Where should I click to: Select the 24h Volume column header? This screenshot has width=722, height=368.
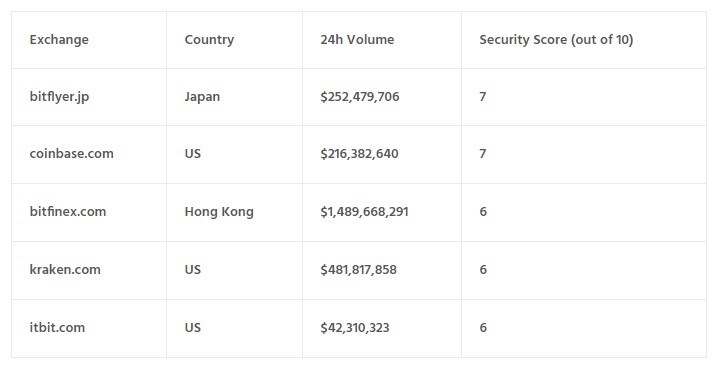(357, 40)
